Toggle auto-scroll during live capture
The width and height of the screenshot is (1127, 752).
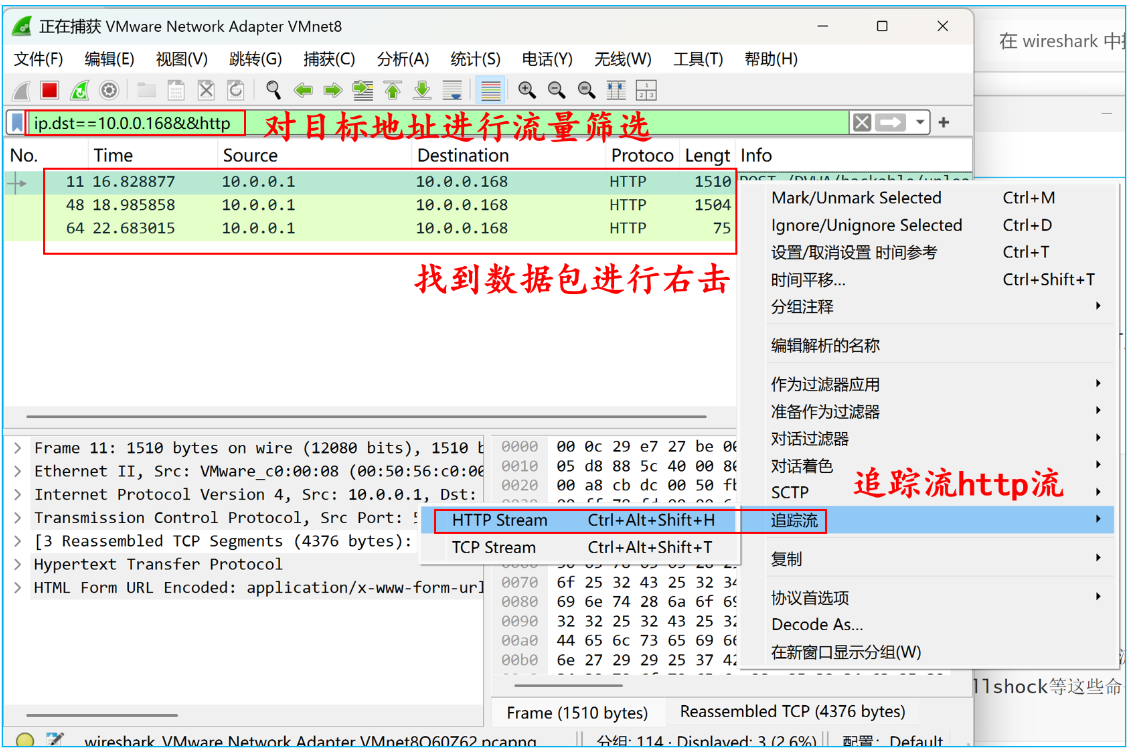coord(453,91)
